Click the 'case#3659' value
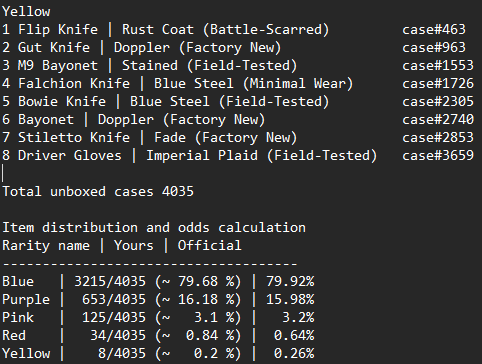Screen dimensions: 482x364 pos(438,156)
